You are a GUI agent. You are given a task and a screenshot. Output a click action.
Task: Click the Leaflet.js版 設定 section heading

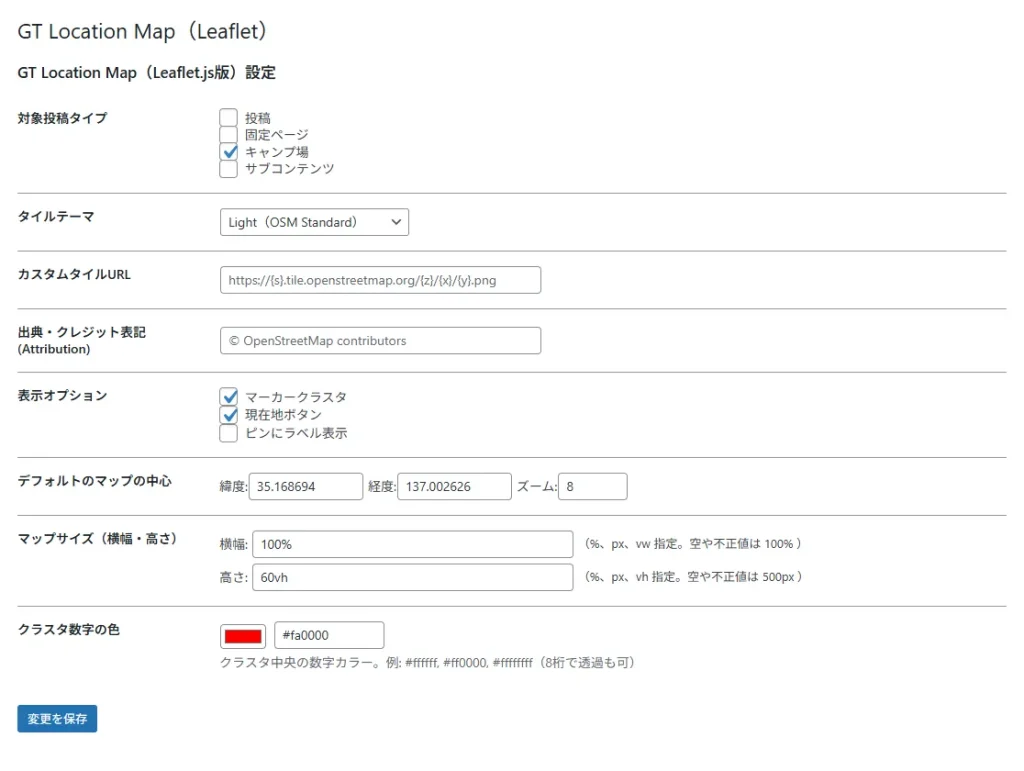coord(146,72)
